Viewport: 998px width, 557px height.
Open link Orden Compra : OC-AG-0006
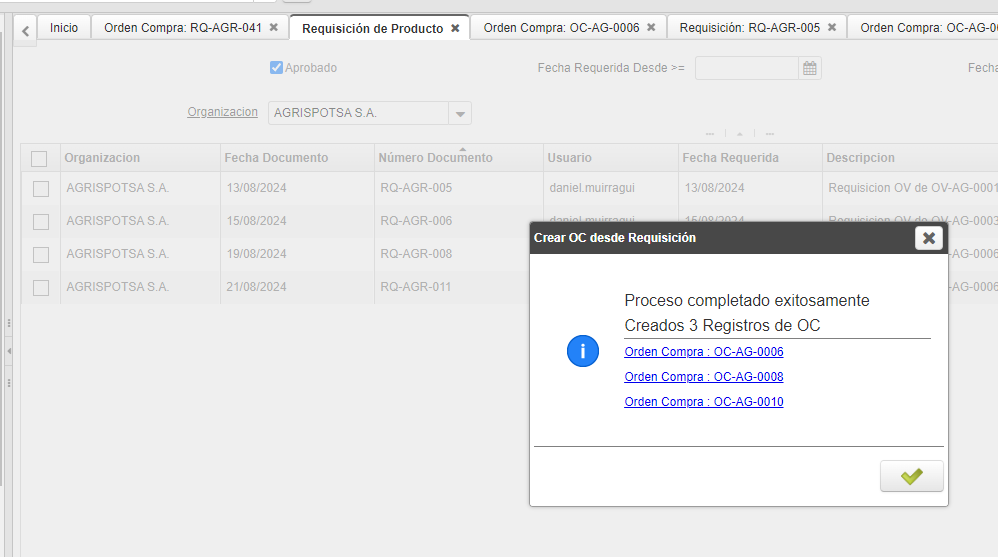coord(703,352)
